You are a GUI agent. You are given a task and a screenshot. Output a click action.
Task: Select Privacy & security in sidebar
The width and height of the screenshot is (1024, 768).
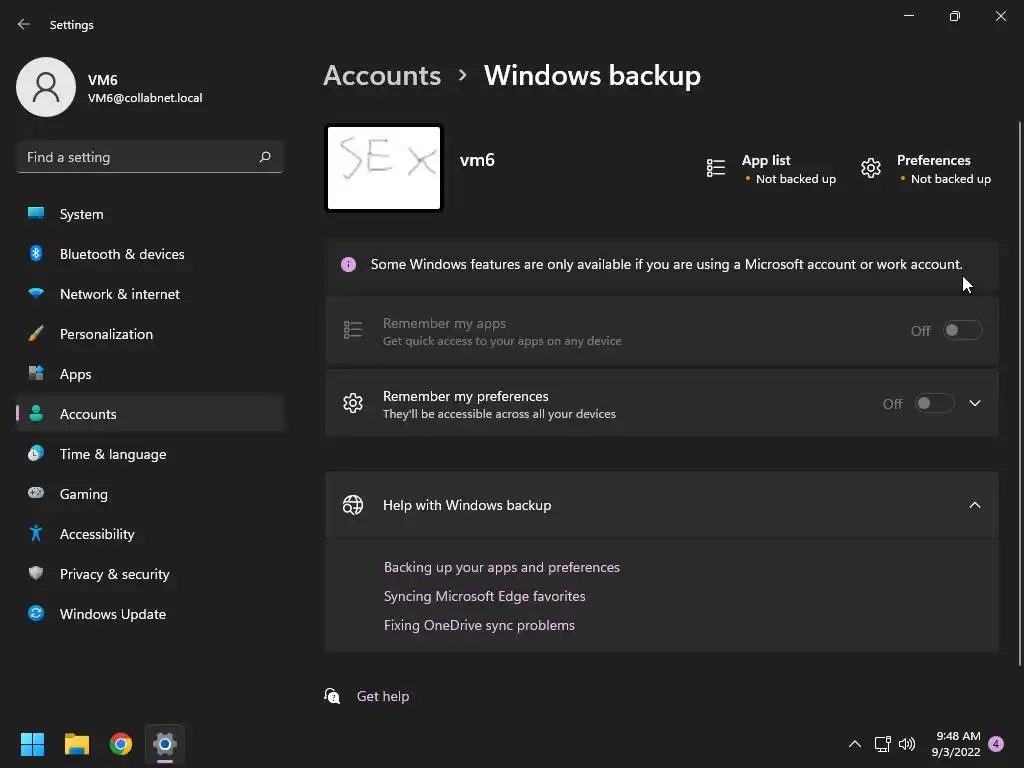pos(114,574)
